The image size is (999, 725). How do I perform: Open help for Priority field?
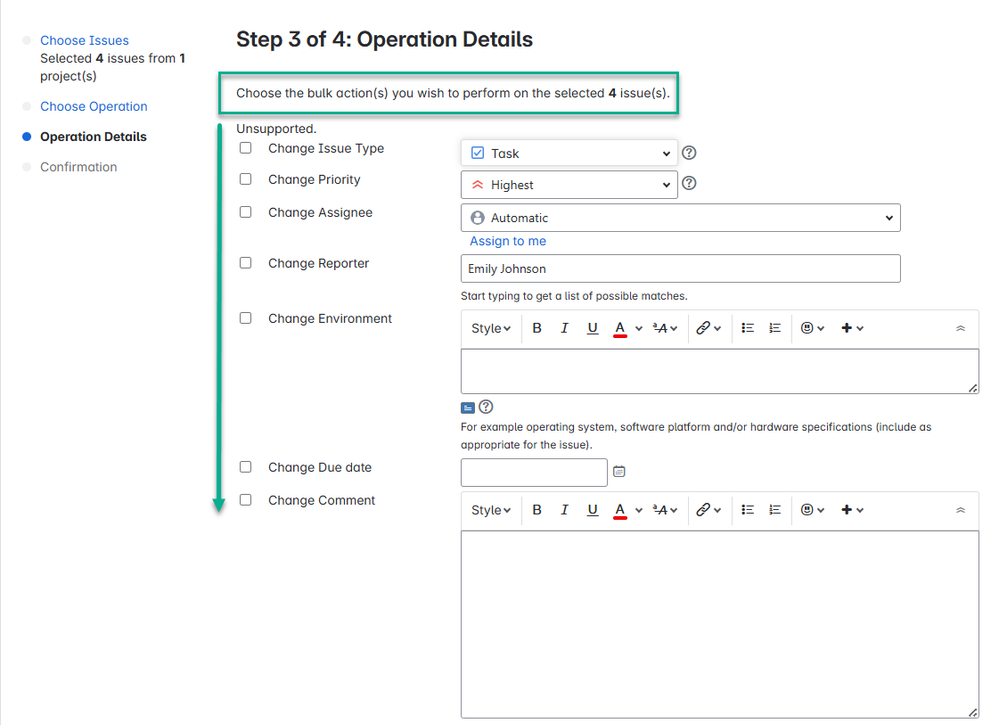(689, 183)
